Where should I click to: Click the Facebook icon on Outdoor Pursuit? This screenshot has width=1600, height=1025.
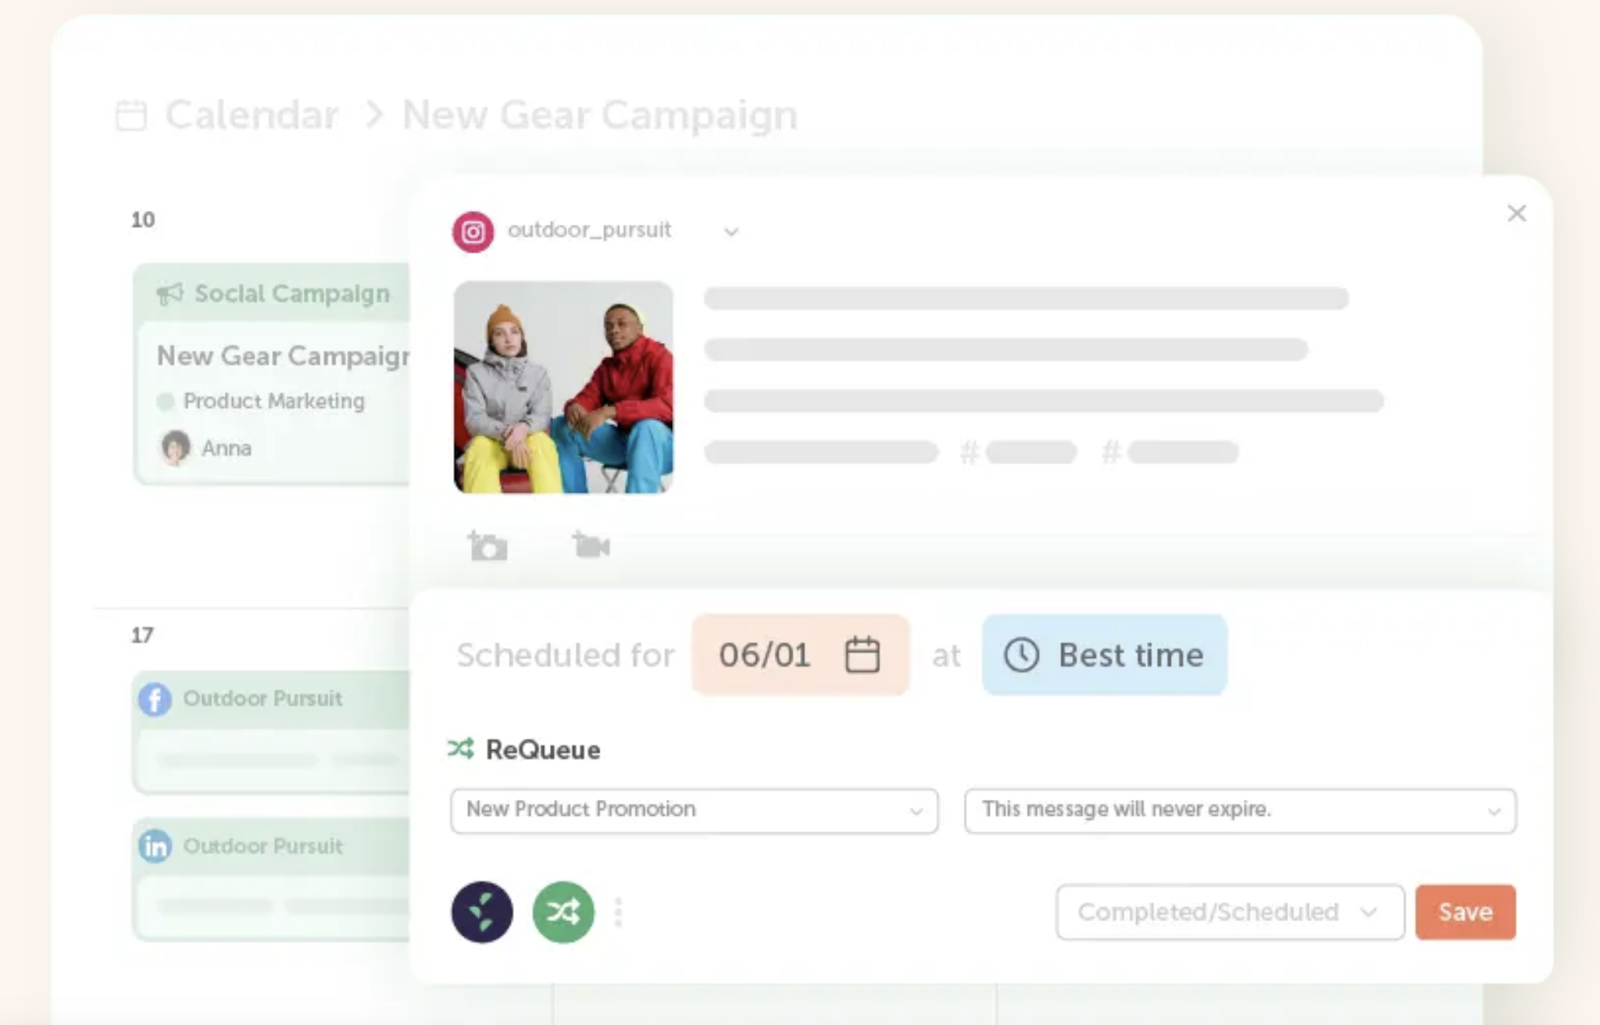pyautogui.click(x=153, y=699)
